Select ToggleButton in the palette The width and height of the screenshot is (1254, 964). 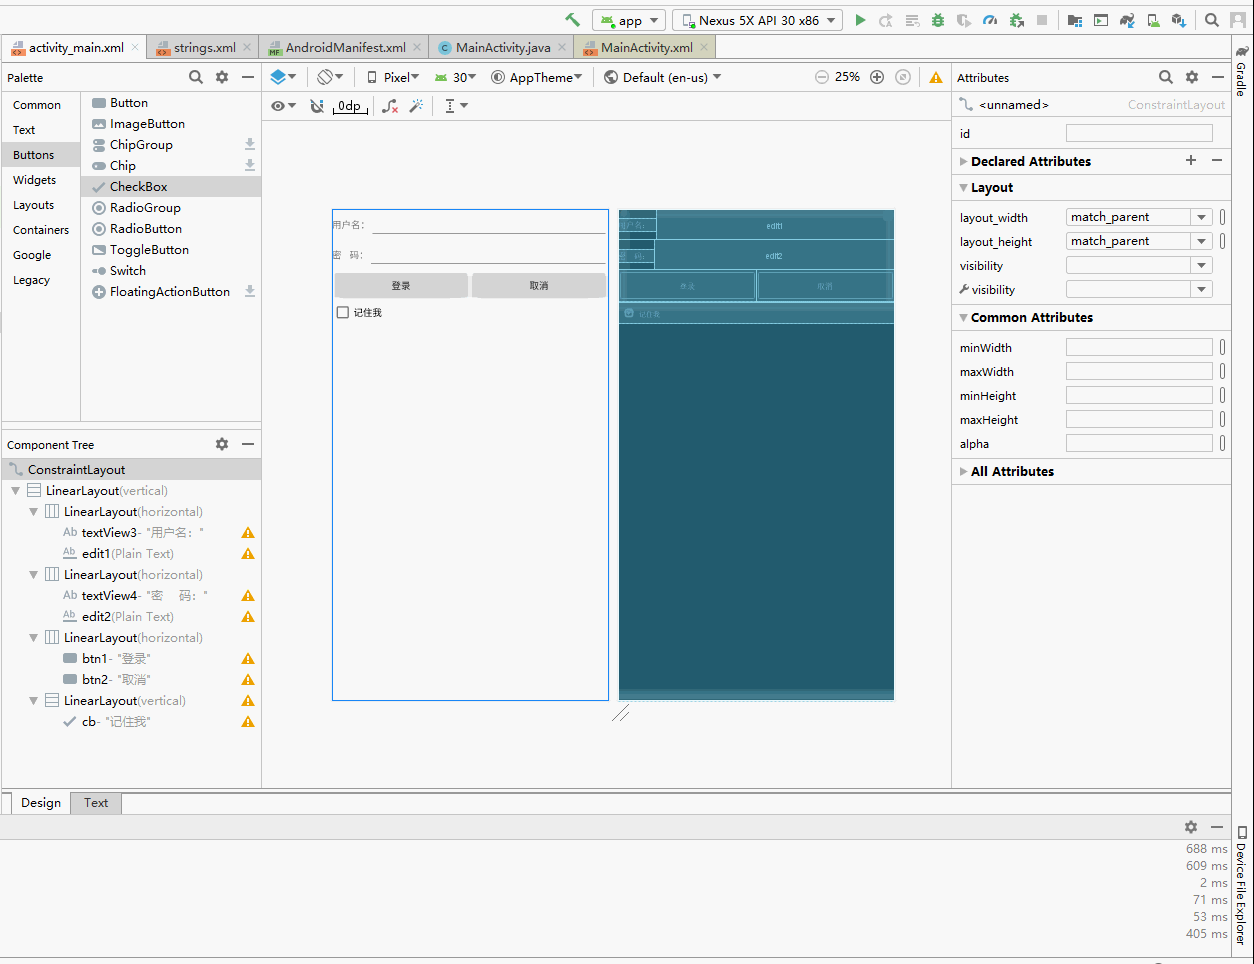point(171,250)
